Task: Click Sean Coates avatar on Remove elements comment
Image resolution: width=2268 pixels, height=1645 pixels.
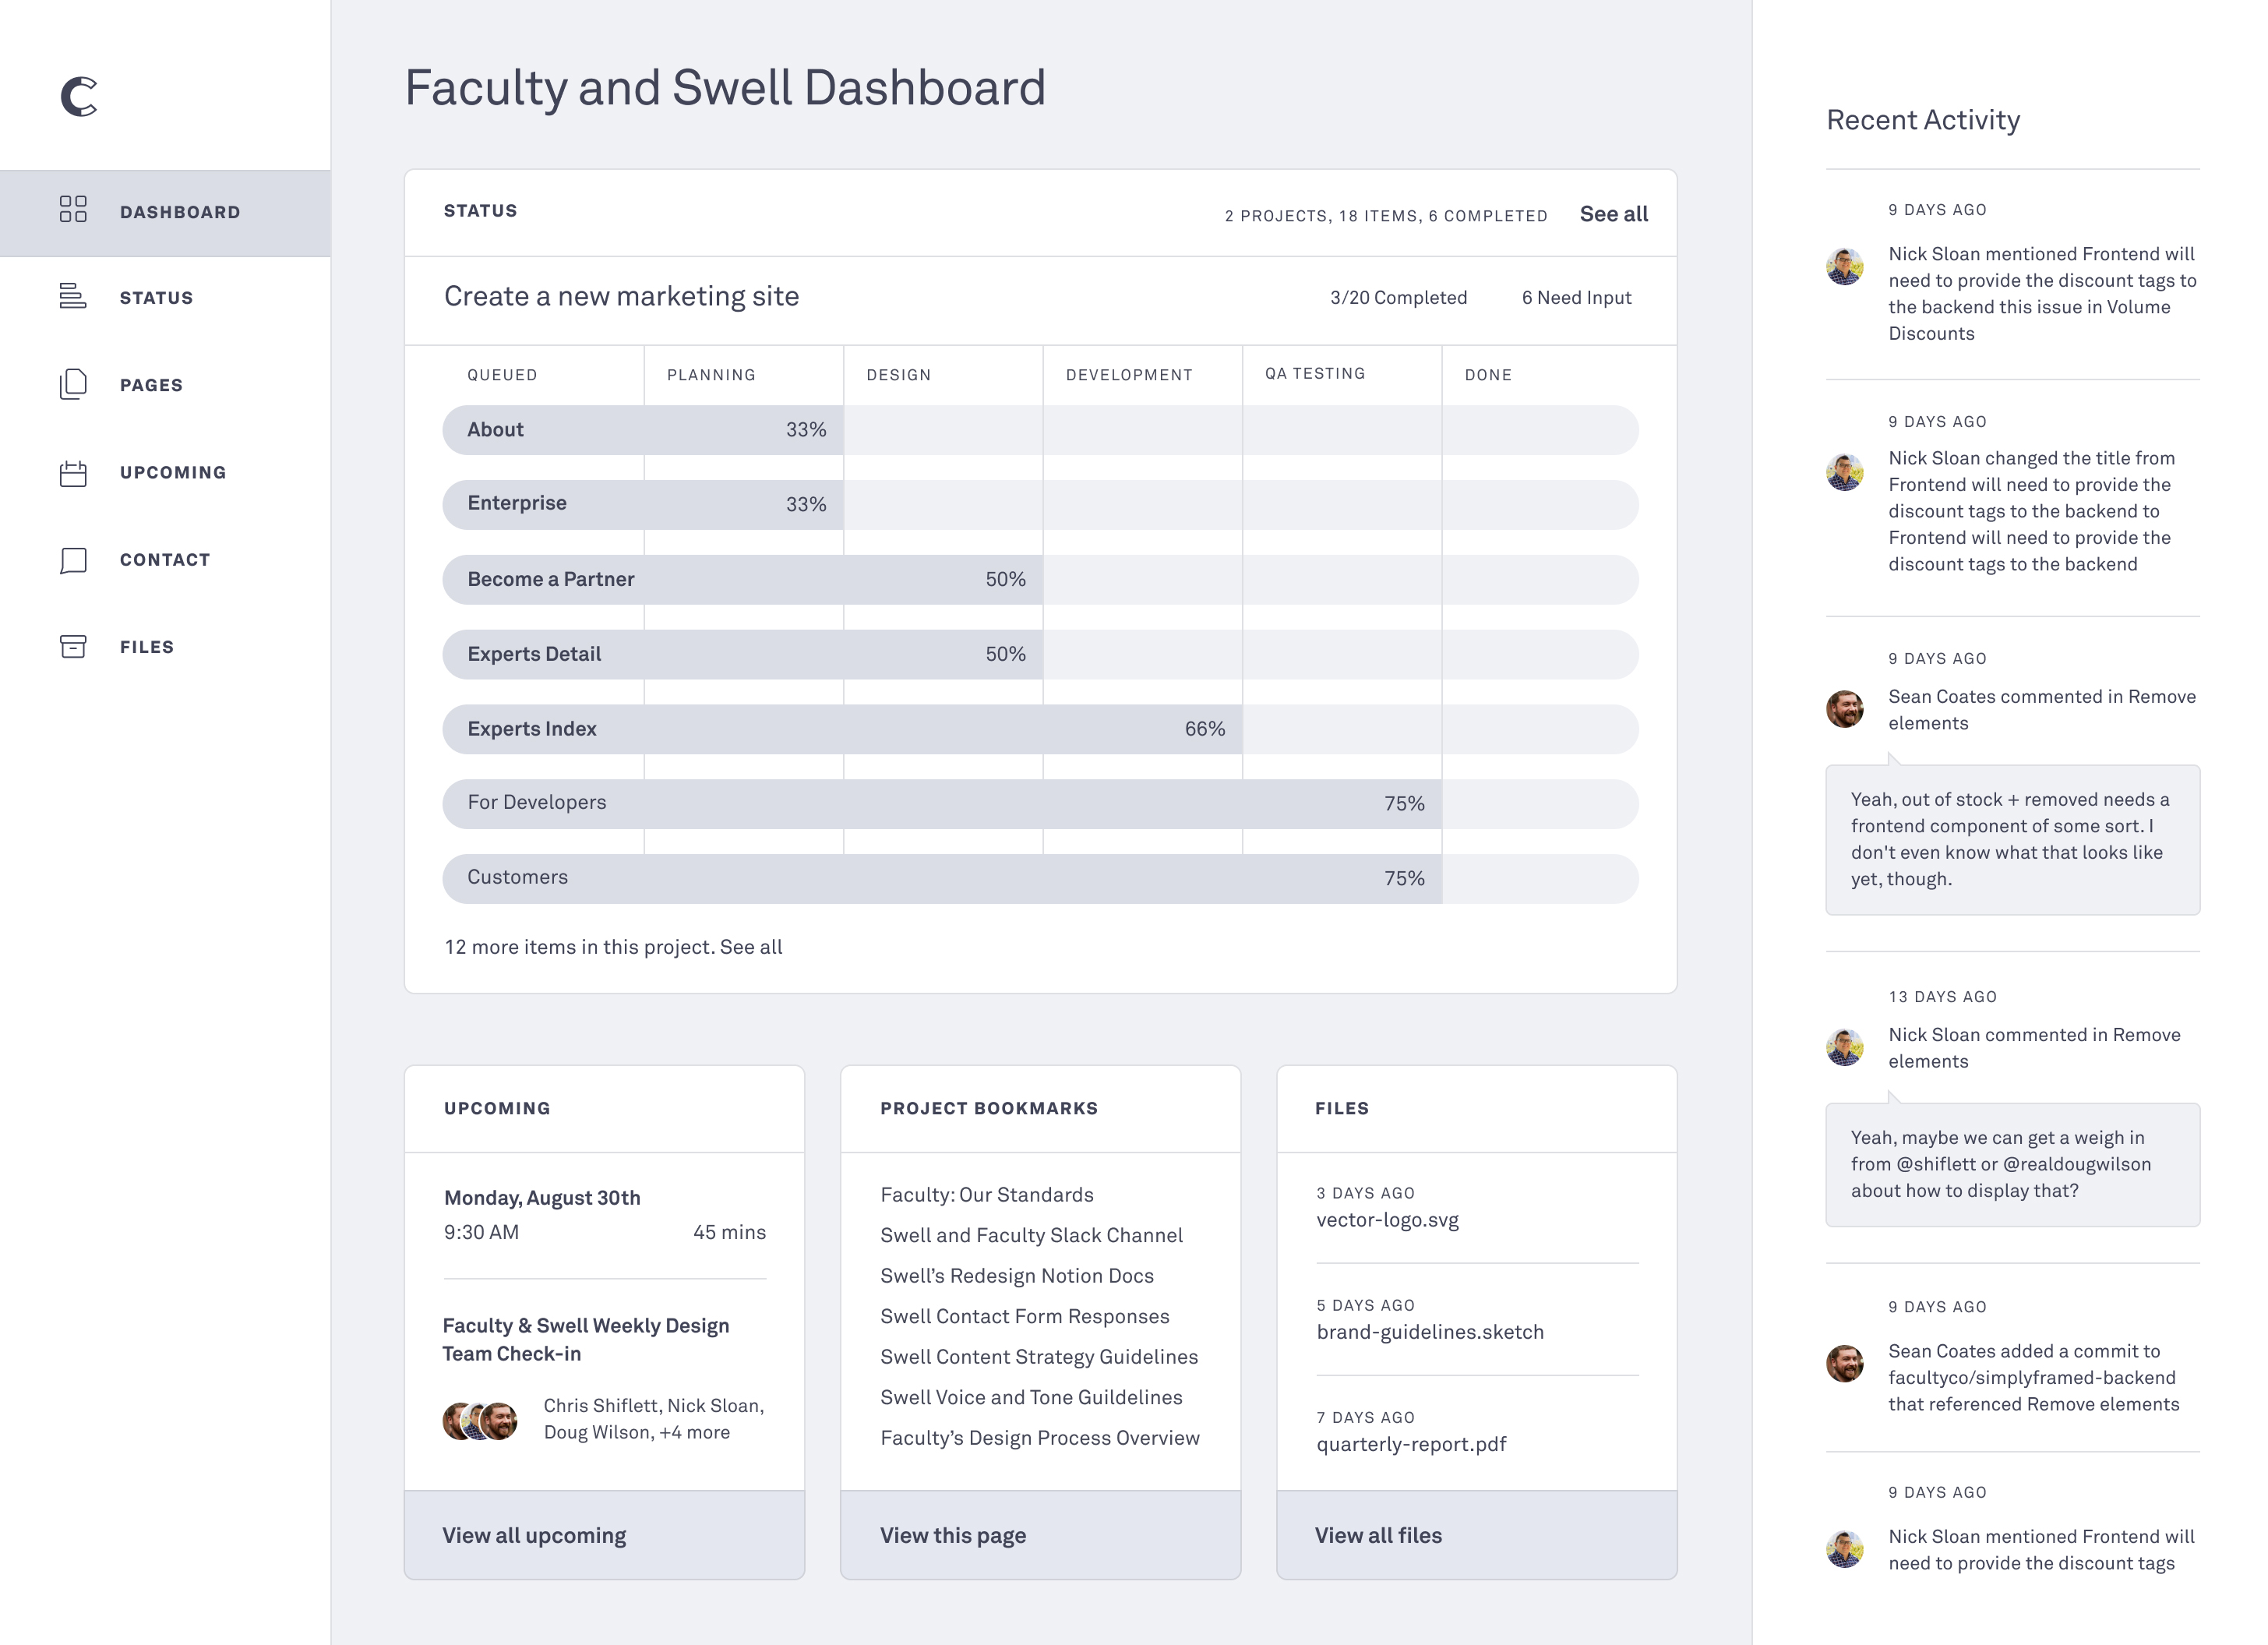Action: (x=1845, y=709)
